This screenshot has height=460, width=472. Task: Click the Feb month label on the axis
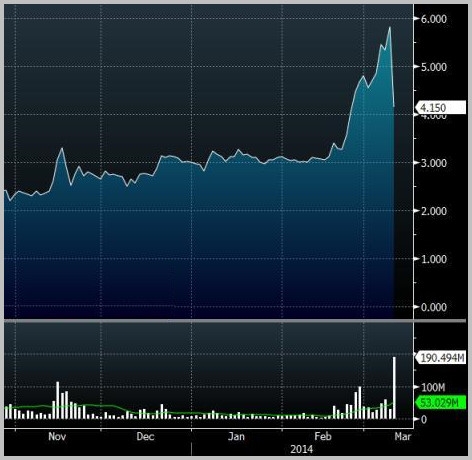(x=323, y=437)
